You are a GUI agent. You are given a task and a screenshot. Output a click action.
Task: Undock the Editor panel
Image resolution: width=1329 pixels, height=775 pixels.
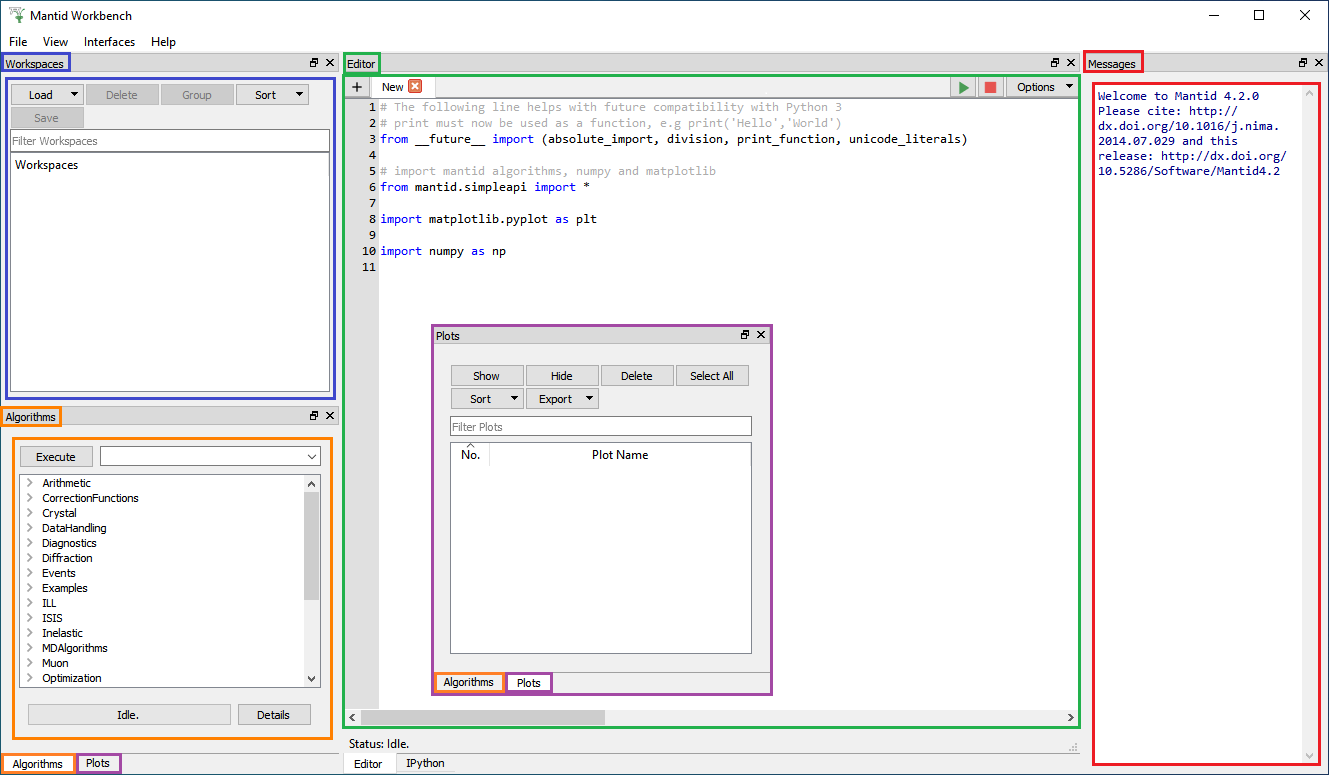point(1055,63)
